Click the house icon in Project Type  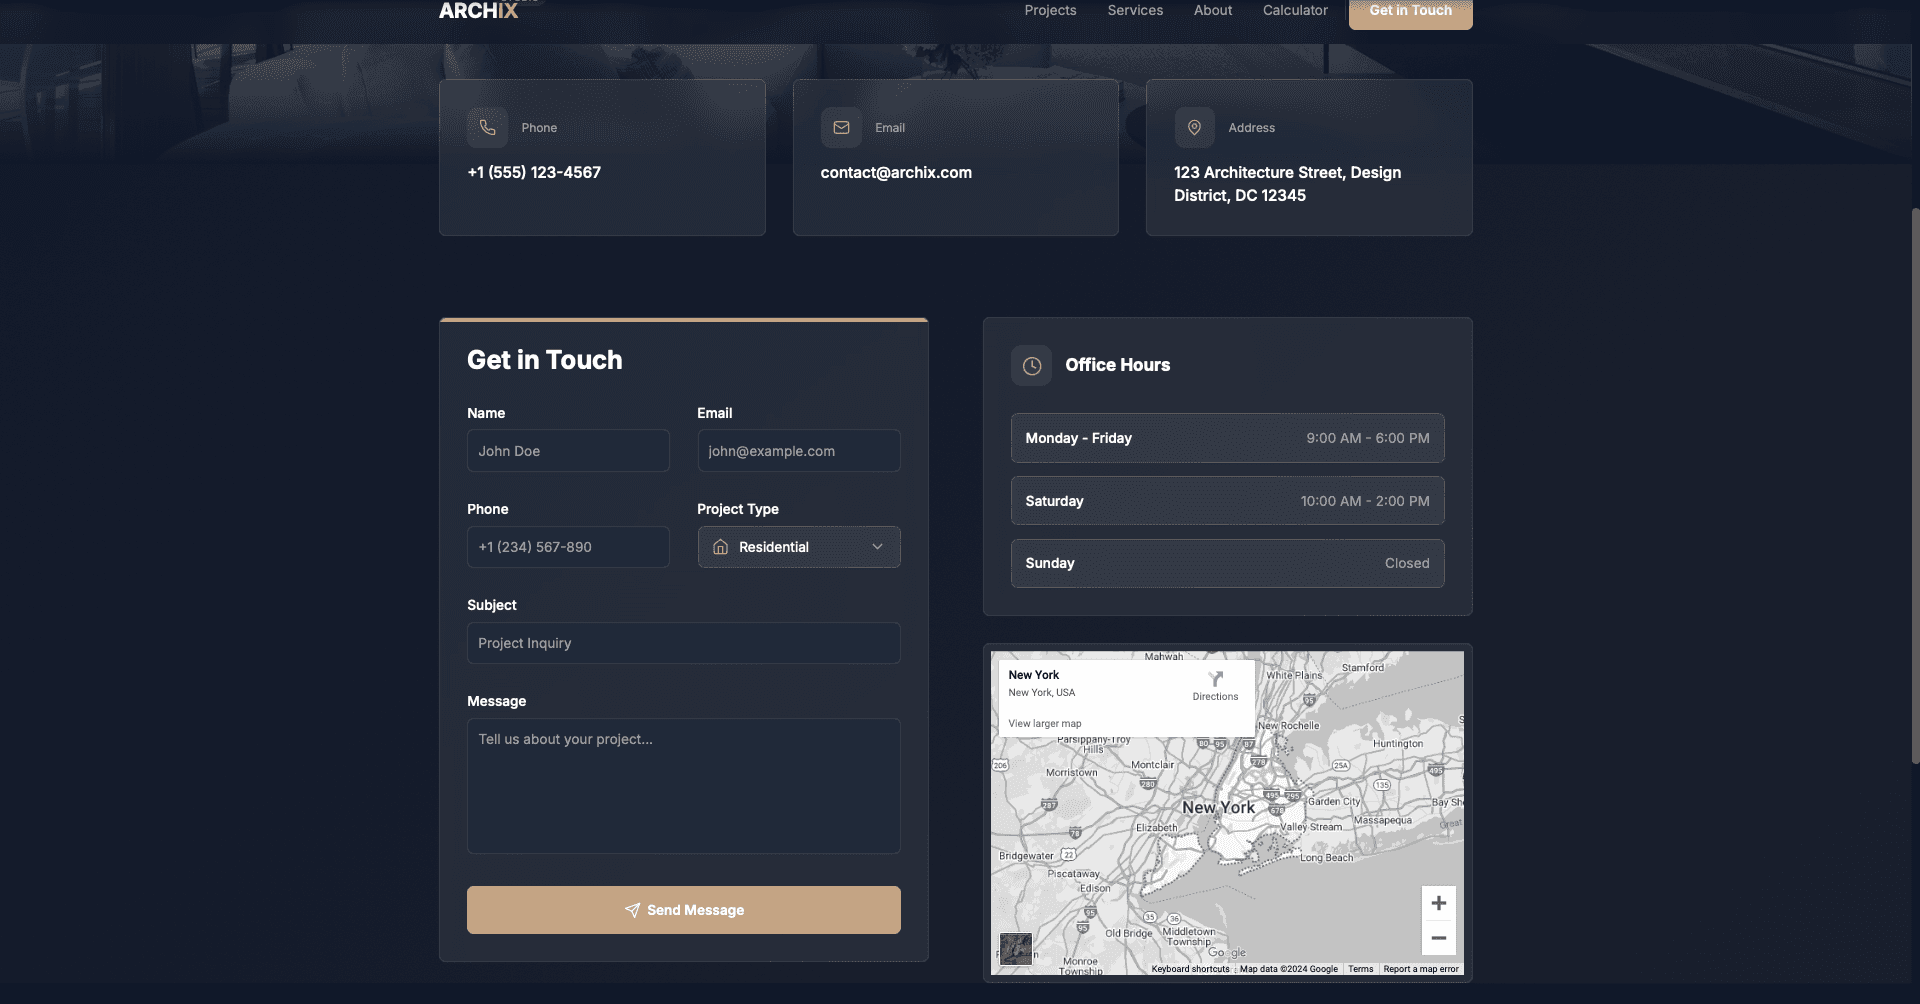(720, 547)
